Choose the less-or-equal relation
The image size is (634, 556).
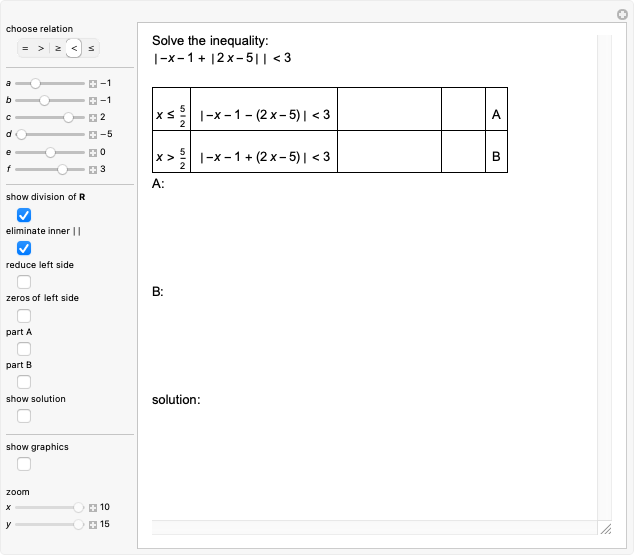(91, 47)
